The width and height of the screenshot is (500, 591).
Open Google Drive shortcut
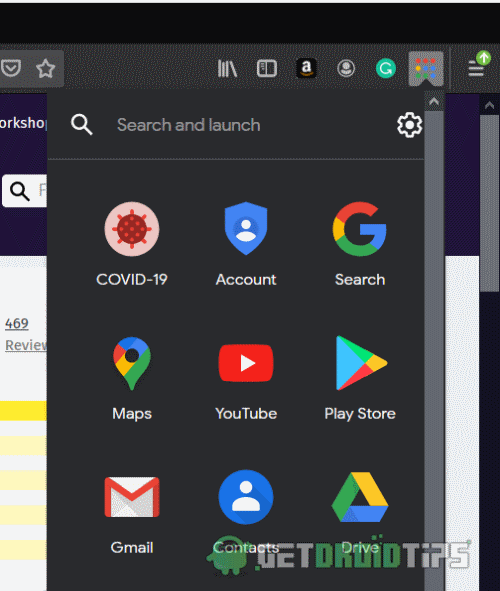point(360,513)
